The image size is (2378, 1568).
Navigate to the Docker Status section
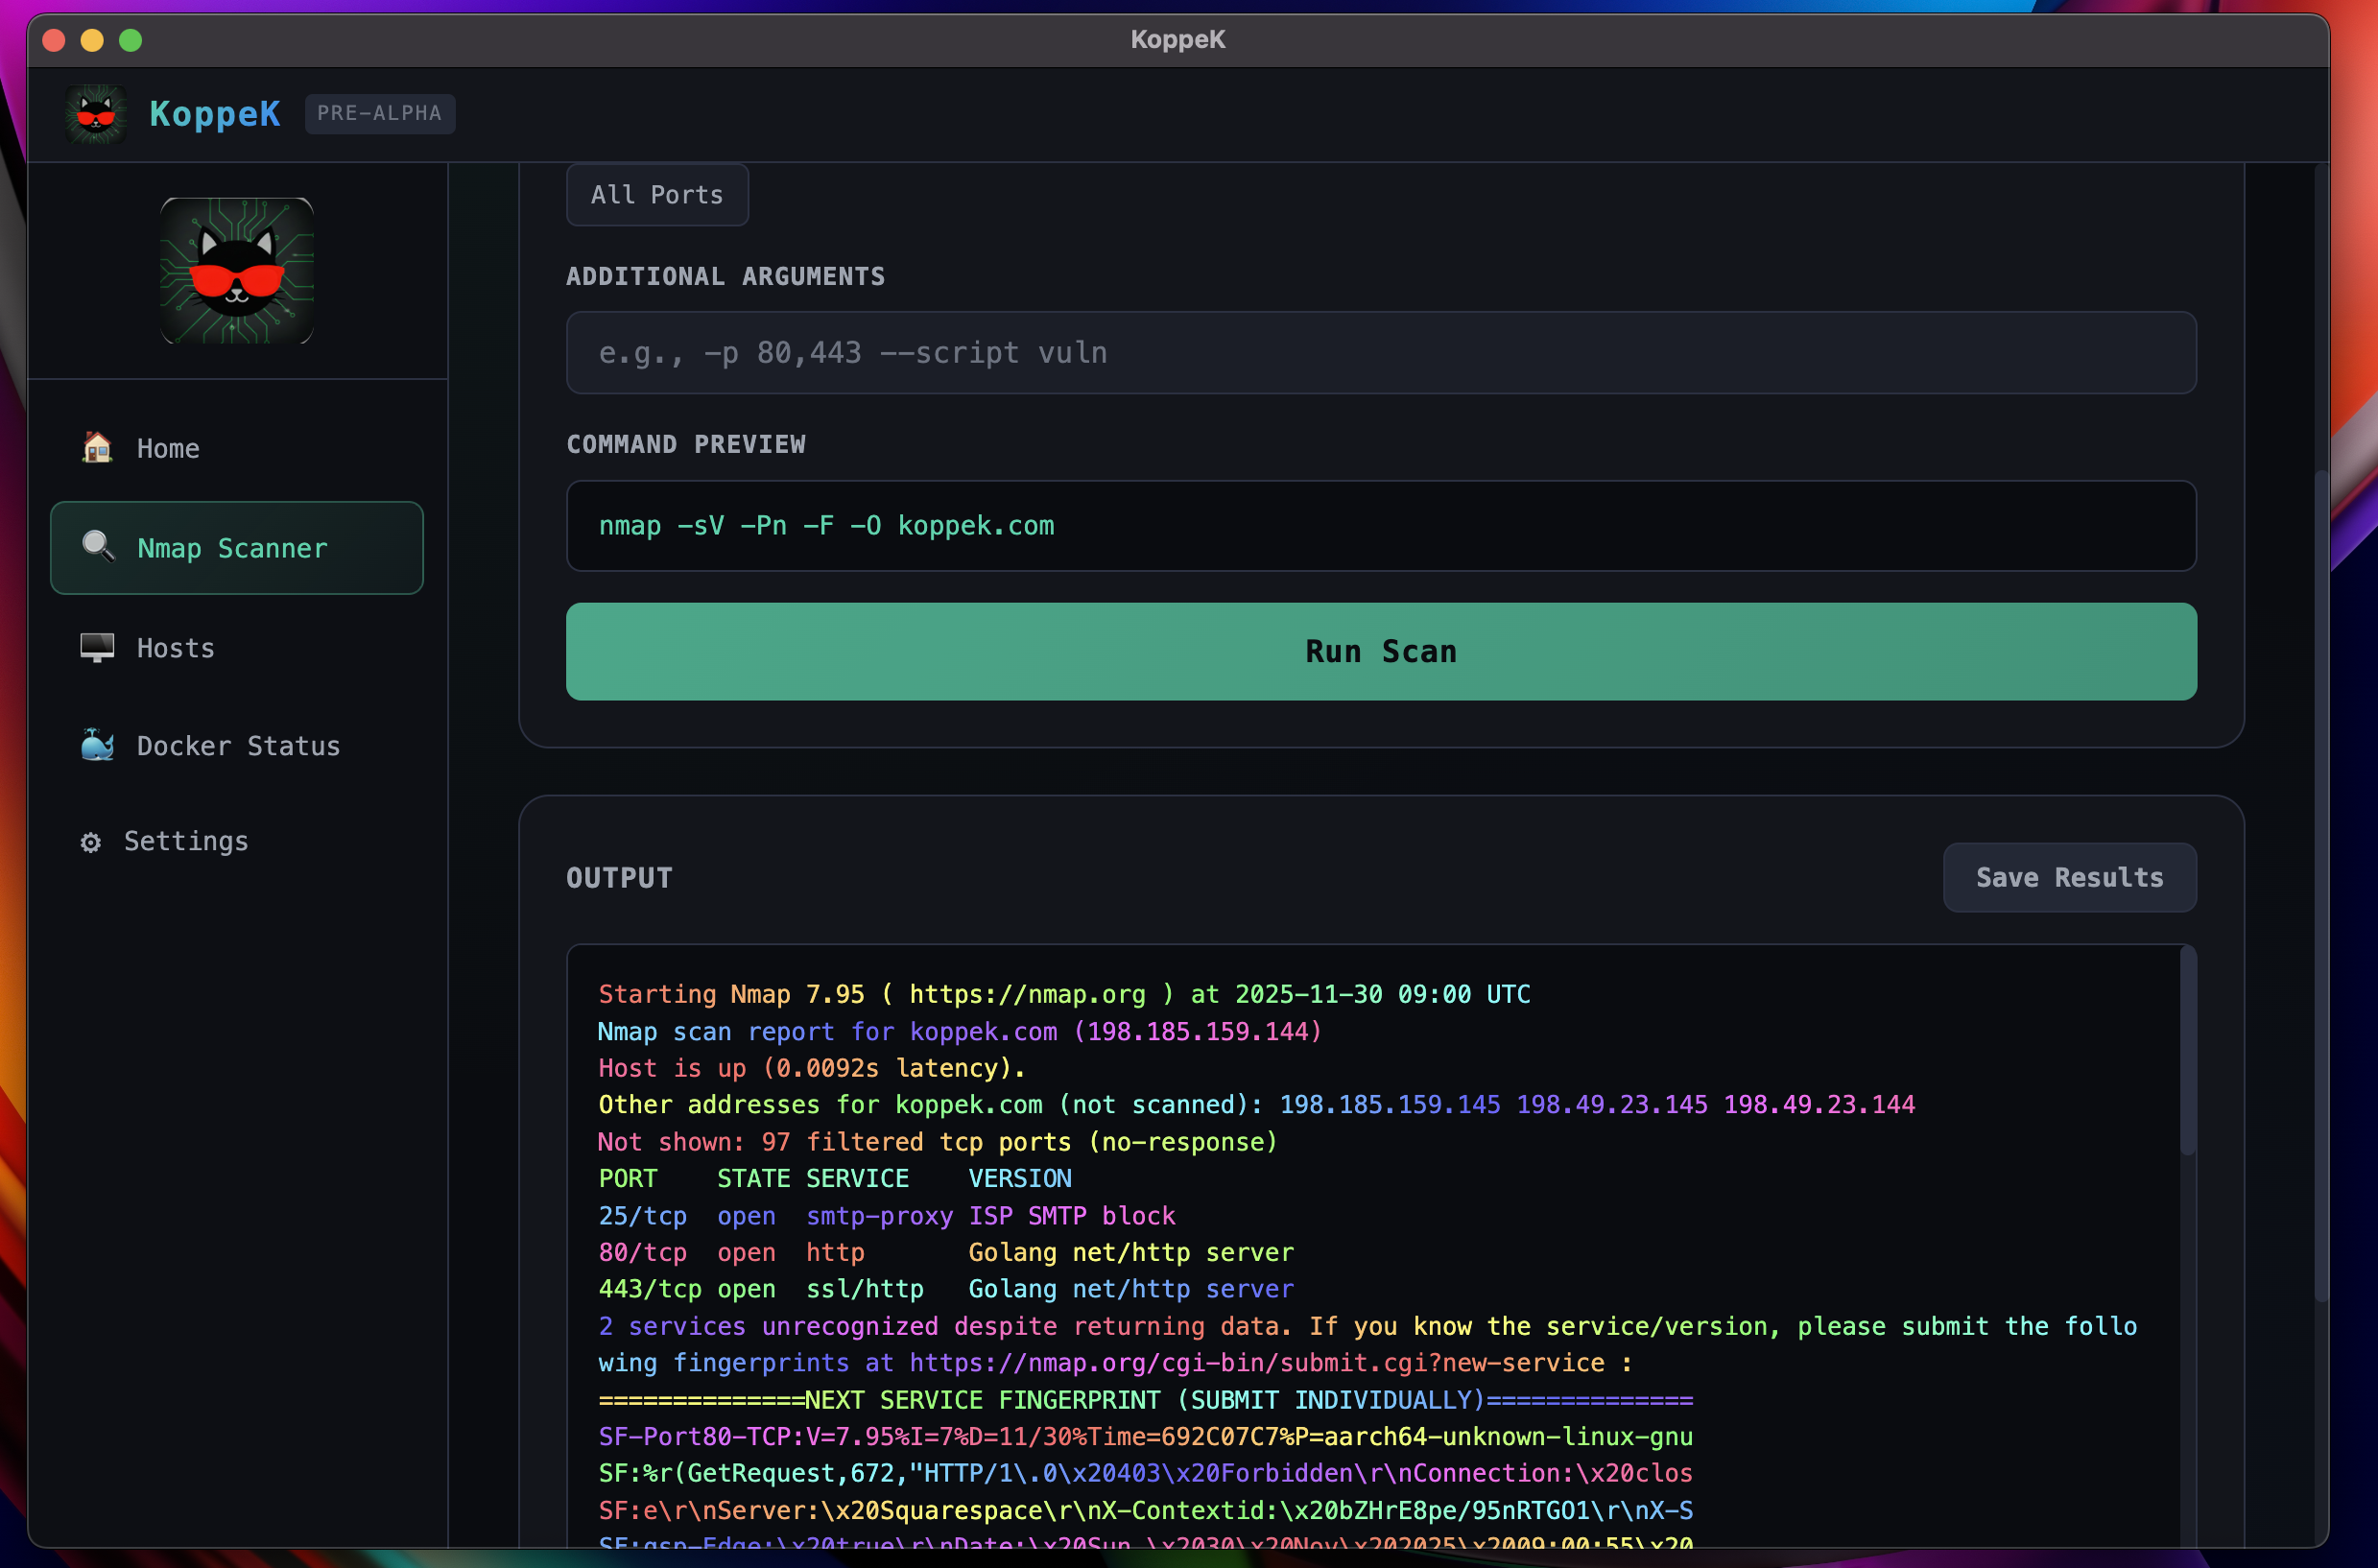237,745
